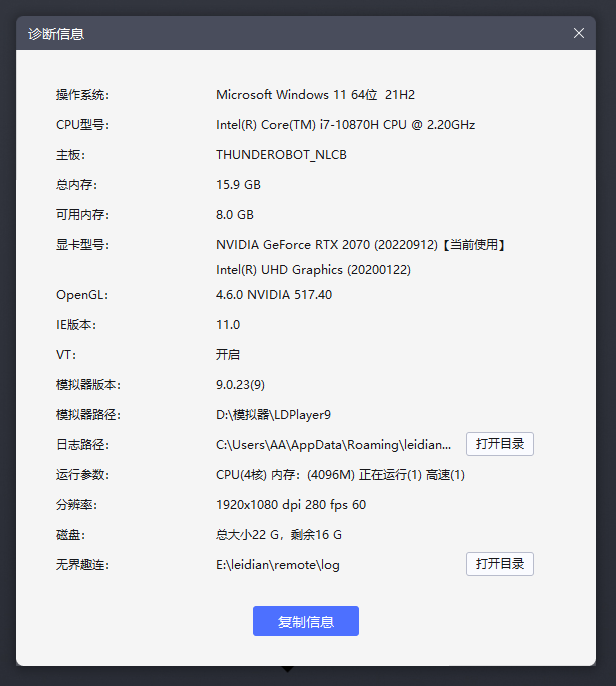Click the 开启 status next to VT
The height and width of the screenshot is (686, 616).
coord(228,355)
